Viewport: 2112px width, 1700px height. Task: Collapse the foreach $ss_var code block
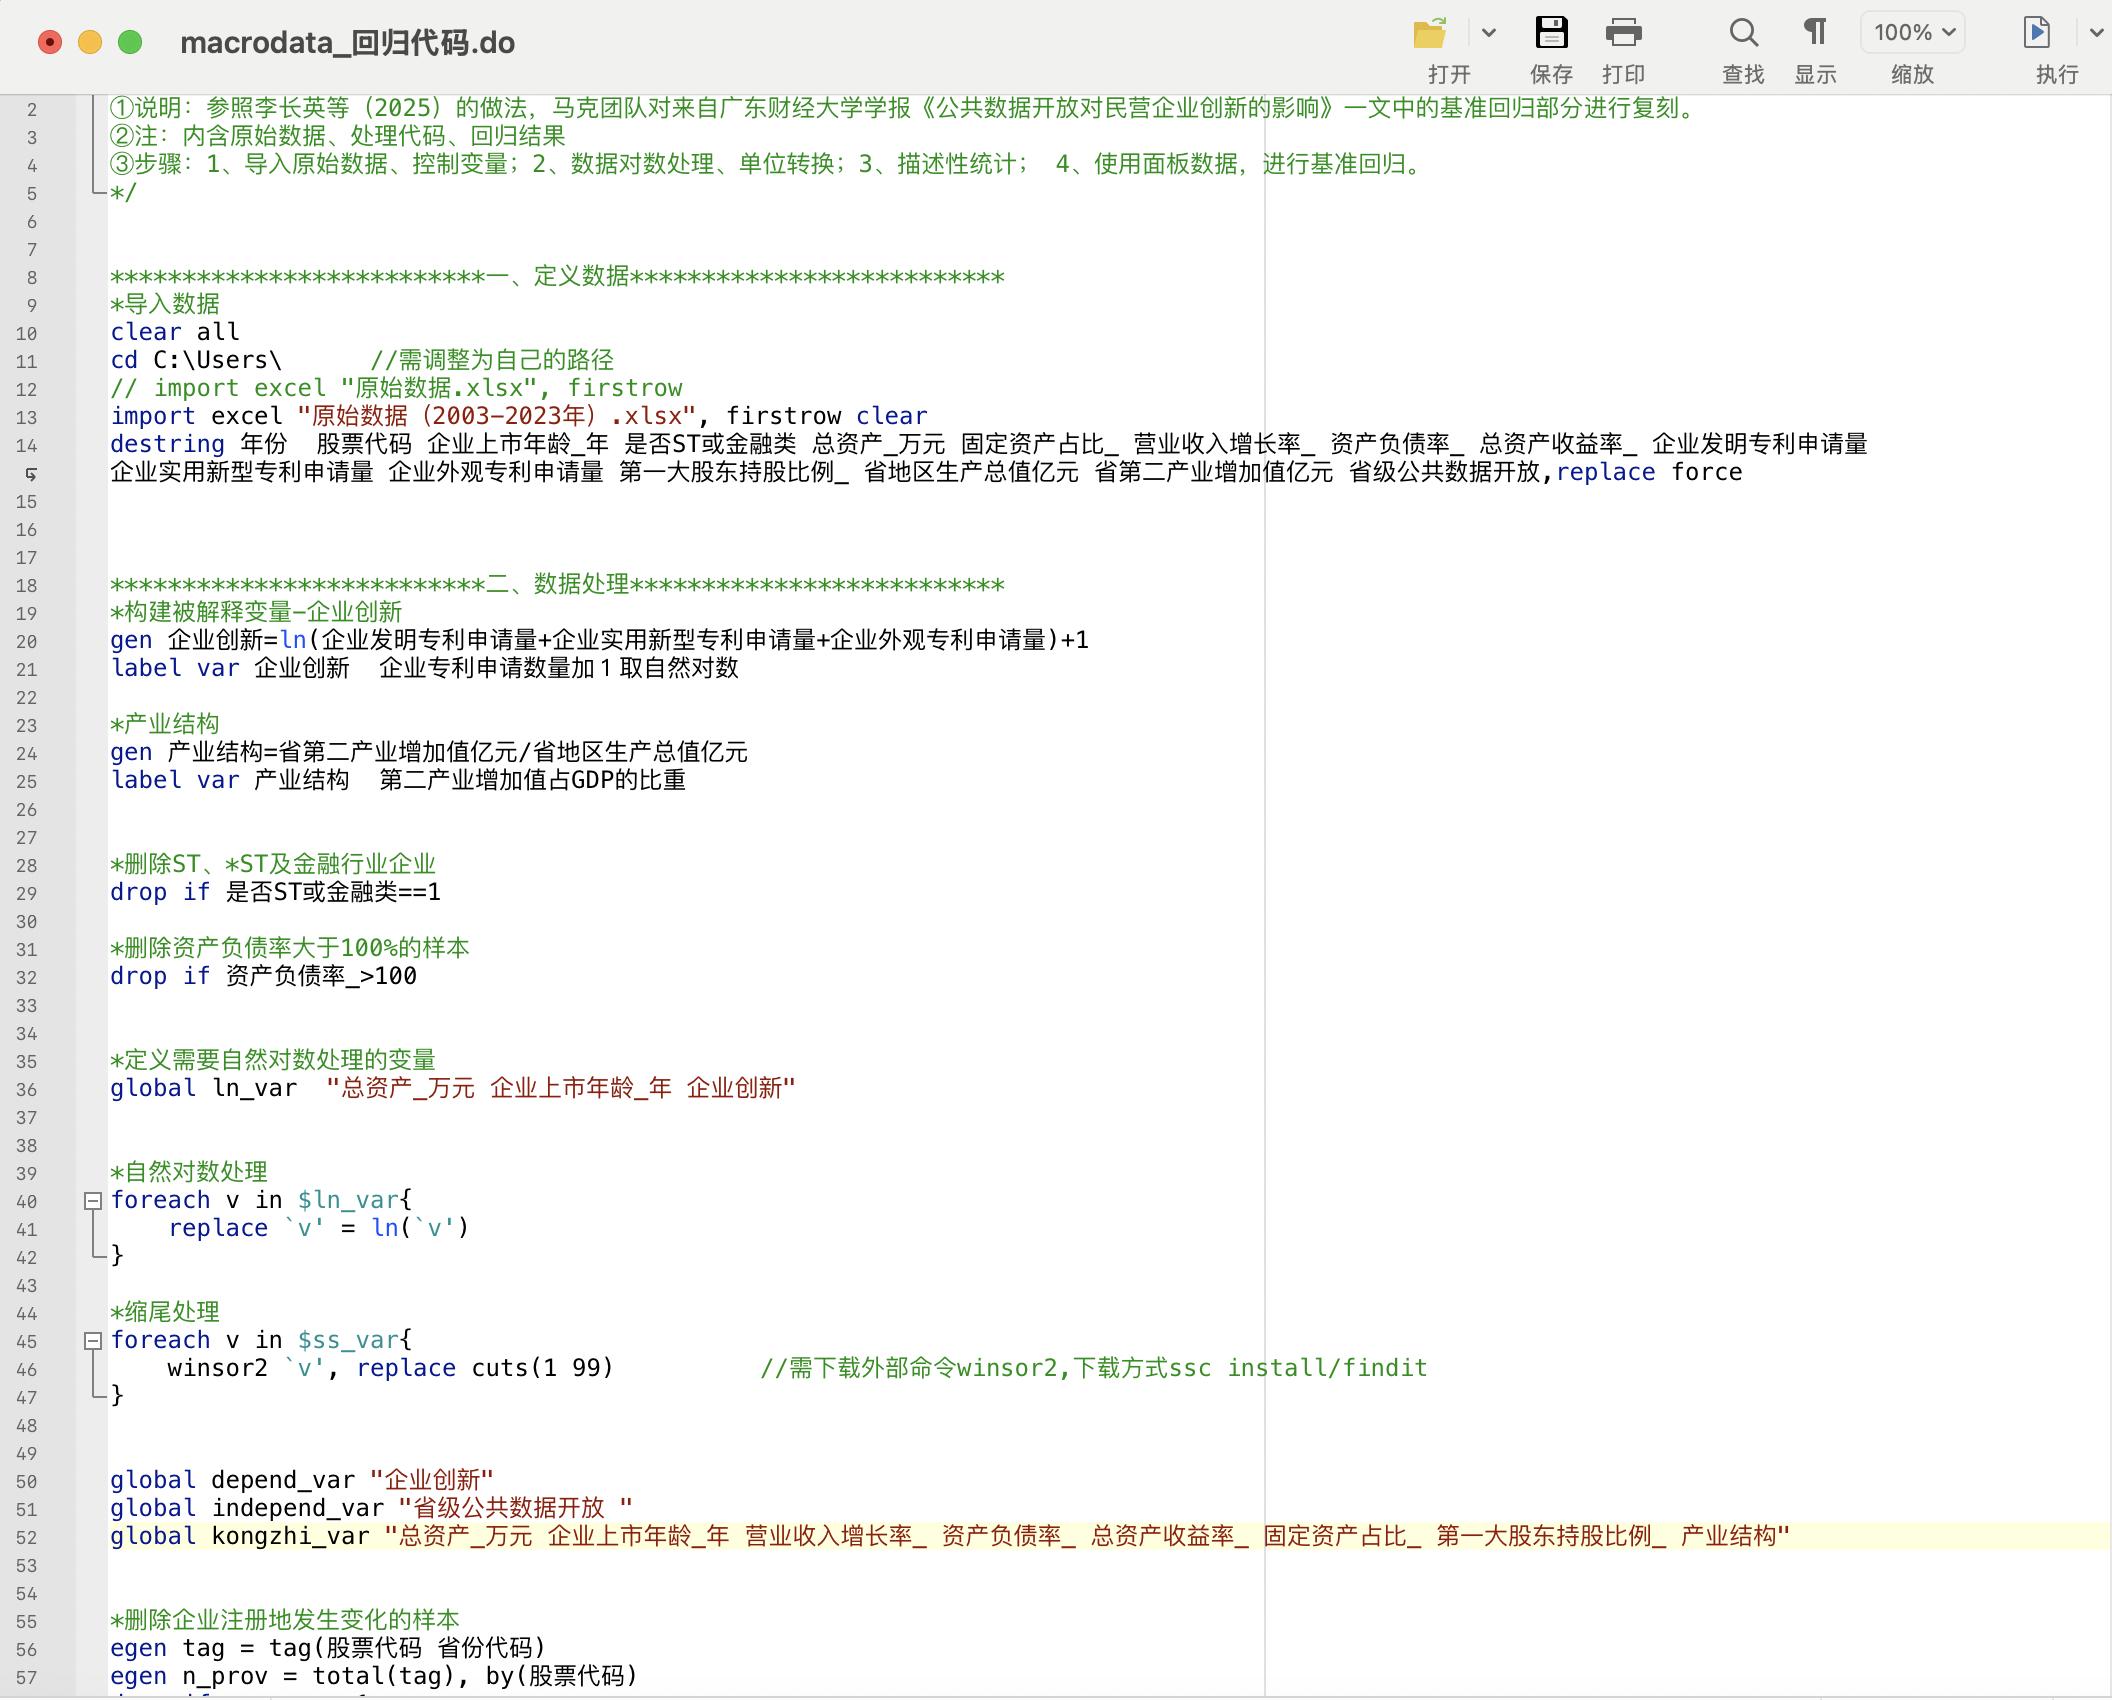point(93,1341)
